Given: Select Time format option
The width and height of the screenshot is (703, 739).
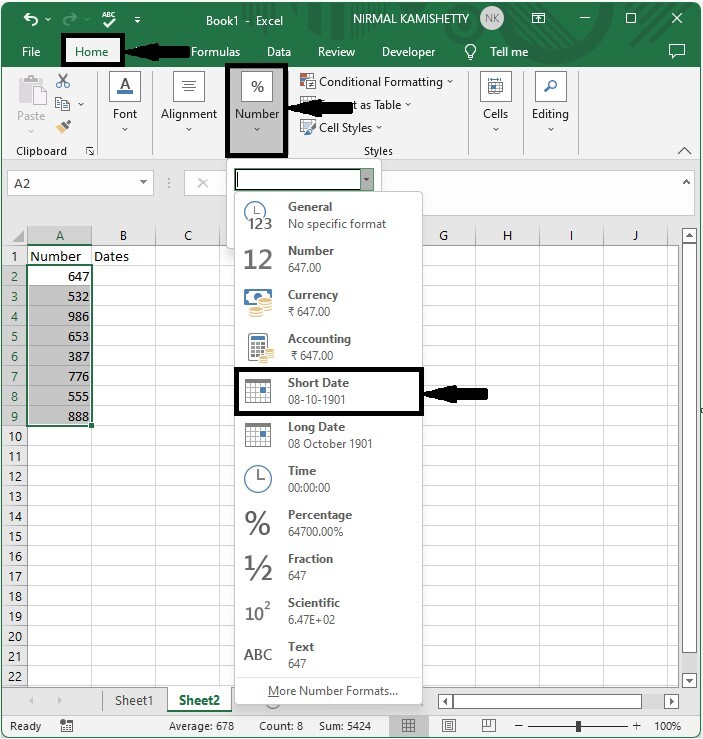Looking at the screenshot, I should [328, 479].
